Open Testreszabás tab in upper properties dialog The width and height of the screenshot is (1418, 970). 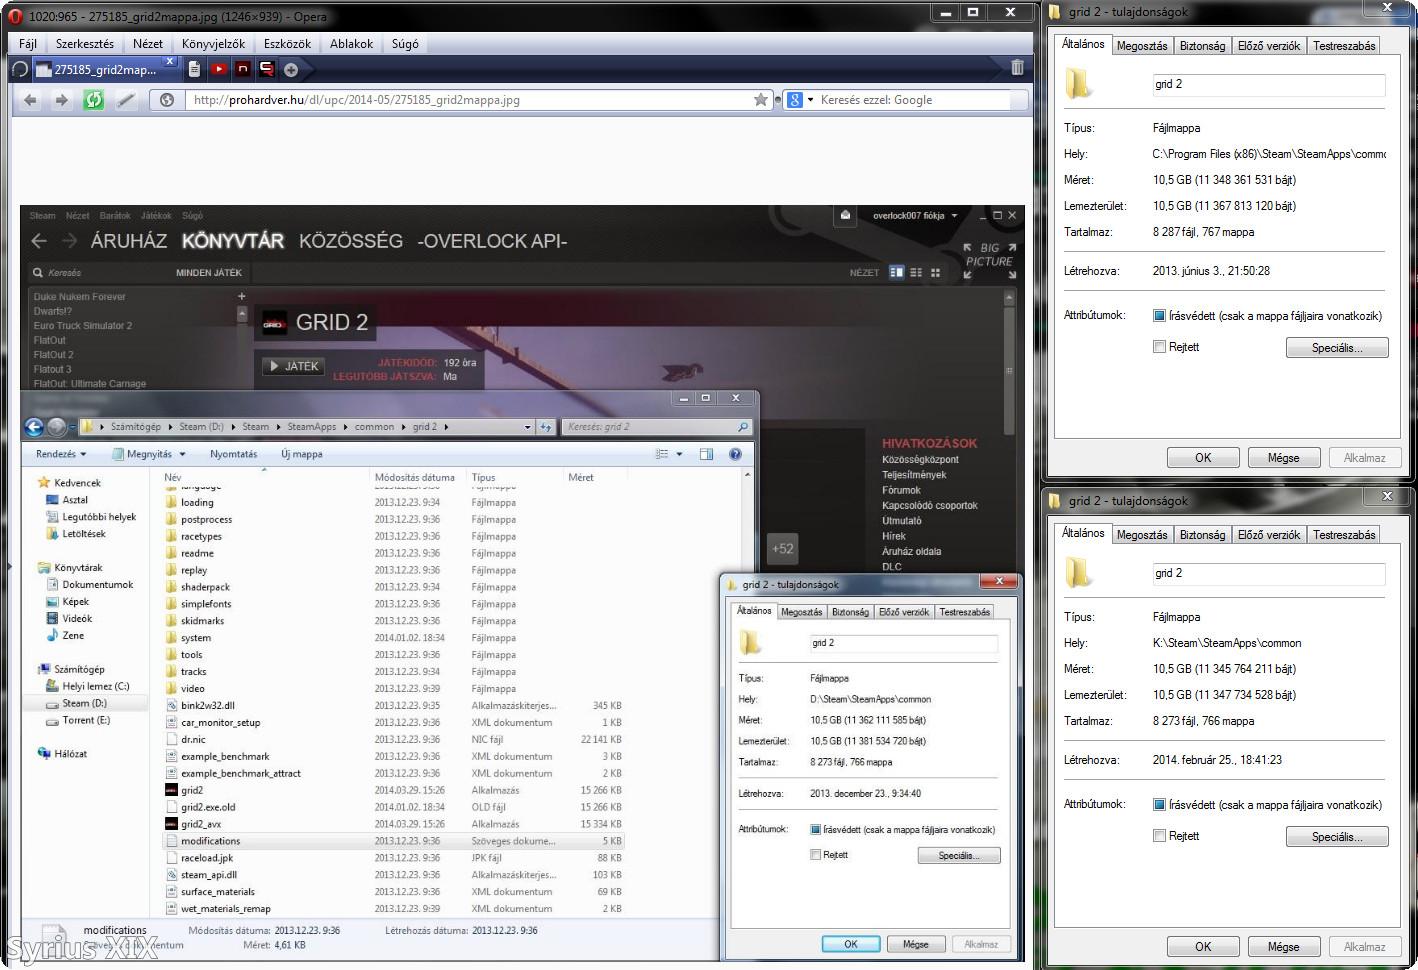(1344, 46)
